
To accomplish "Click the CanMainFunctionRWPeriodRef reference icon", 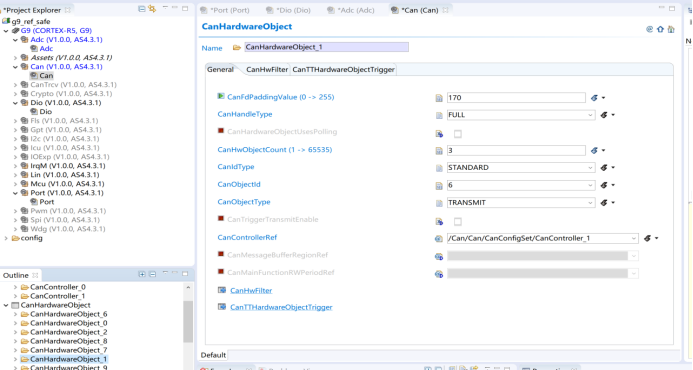I will (x=438, y=274).
